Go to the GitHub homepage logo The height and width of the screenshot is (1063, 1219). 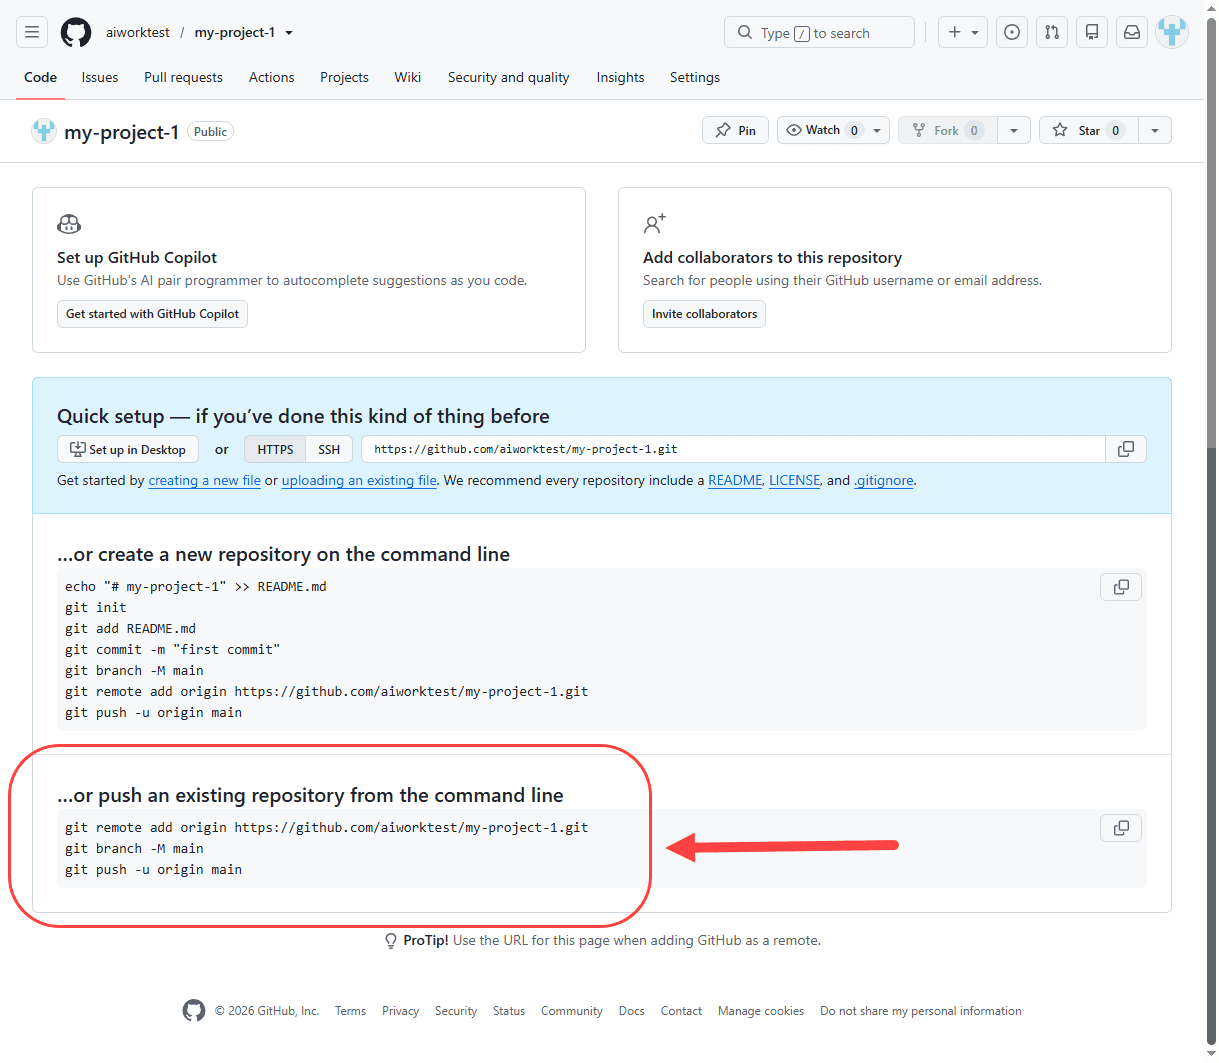76,32
